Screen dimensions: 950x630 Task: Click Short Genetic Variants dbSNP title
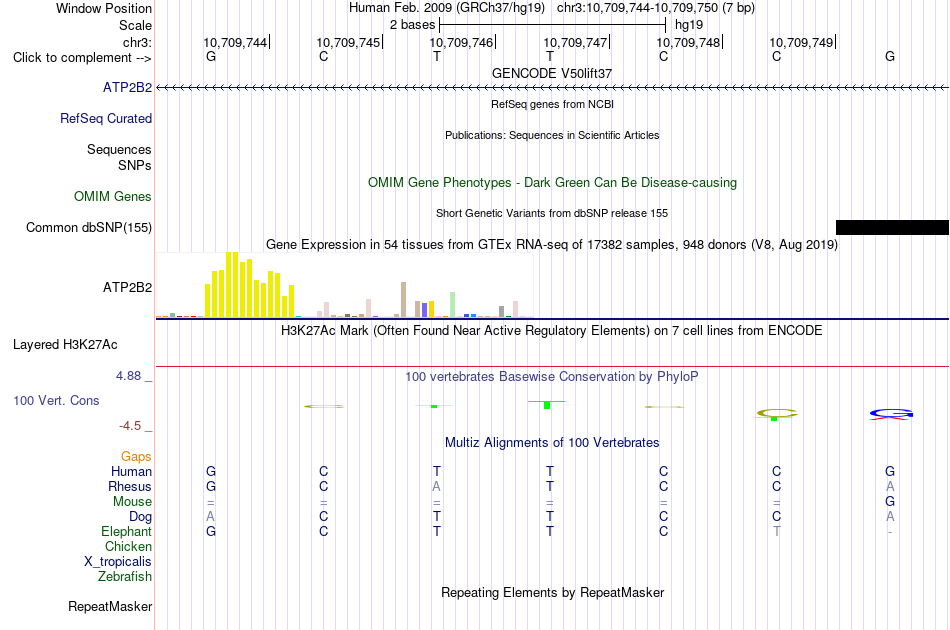(x=552, y=213)
